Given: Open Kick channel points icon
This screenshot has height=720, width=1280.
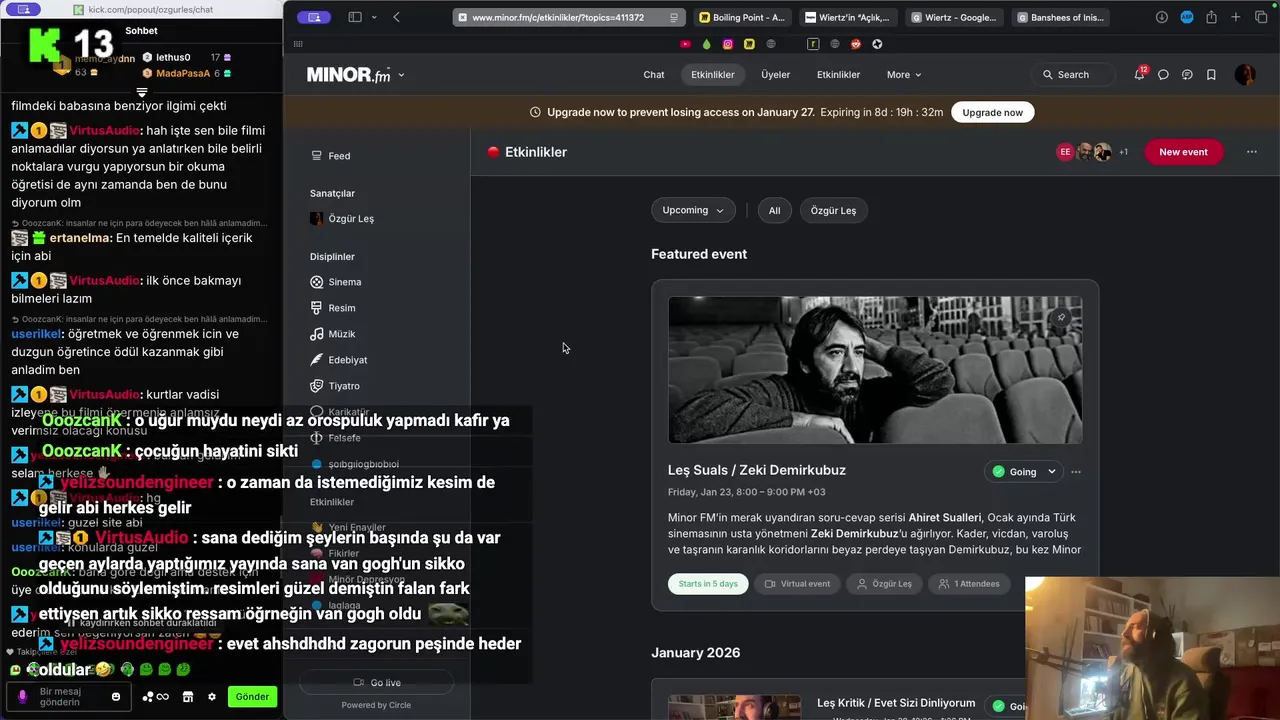Looking at the screenshot, I should click(x=156, y=697).
